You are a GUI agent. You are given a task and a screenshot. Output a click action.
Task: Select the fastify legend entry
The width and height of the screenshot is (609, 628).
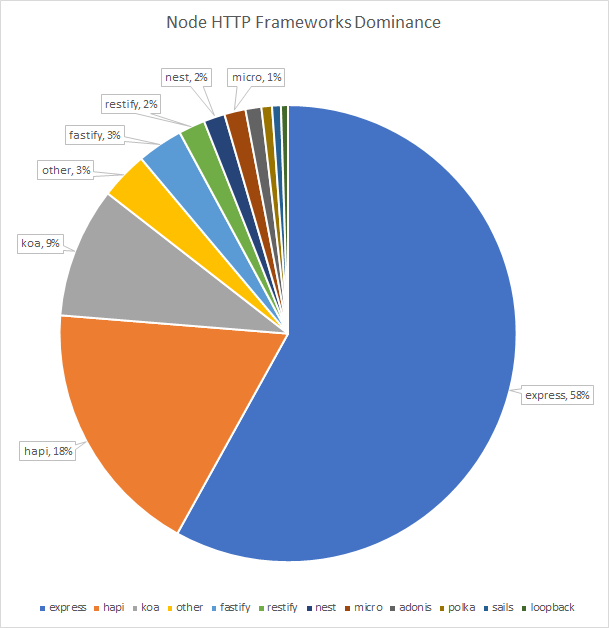pos(231,608)
